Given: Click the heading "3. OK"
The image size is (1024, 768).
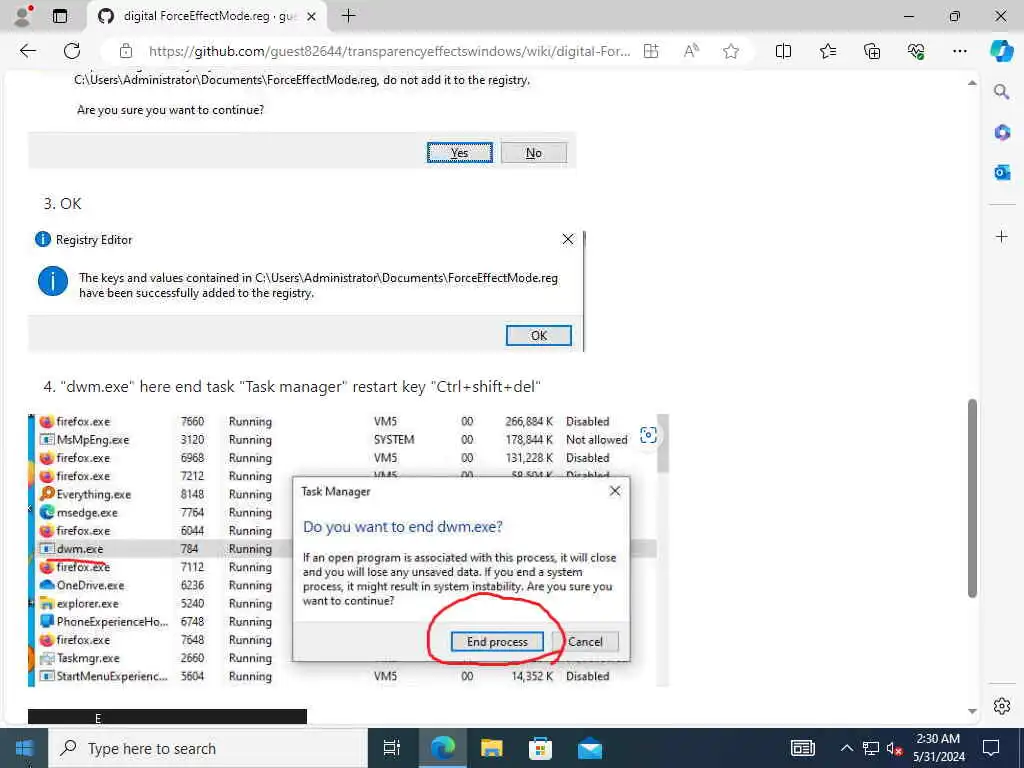Looking at the screenshot, I should 63,204.
